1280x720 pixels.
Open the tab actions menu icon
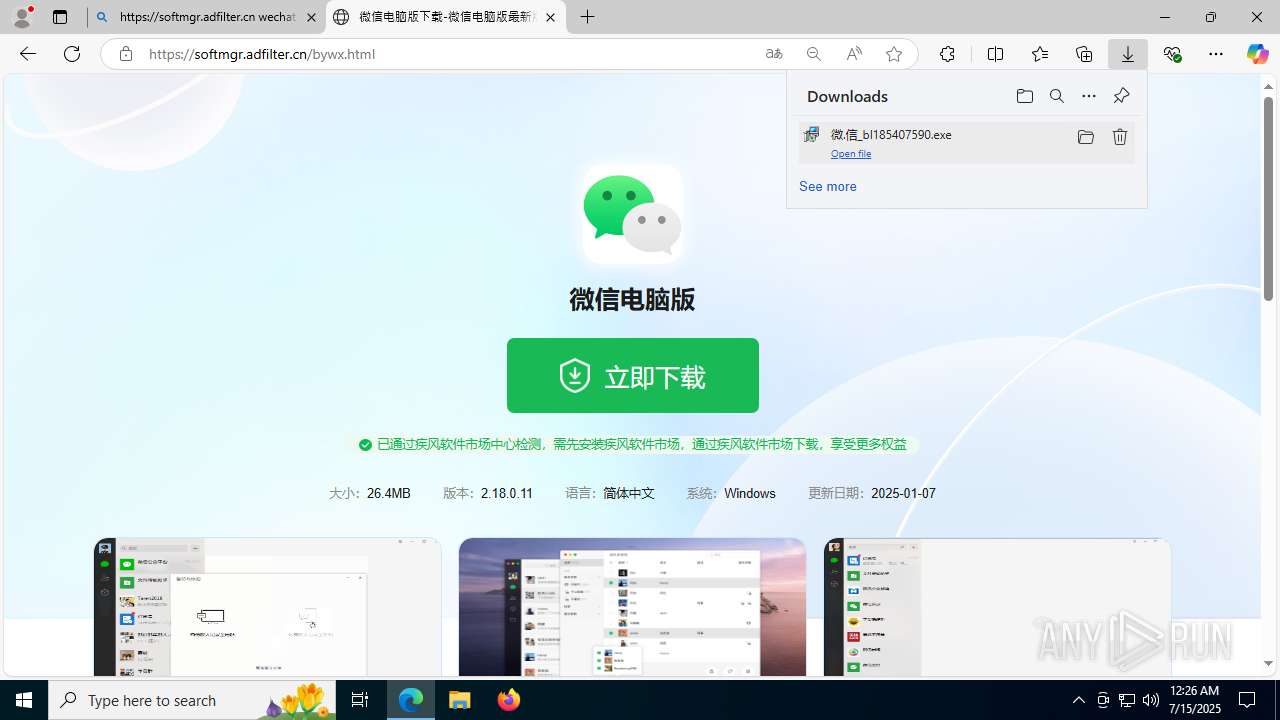pos(60,17)
